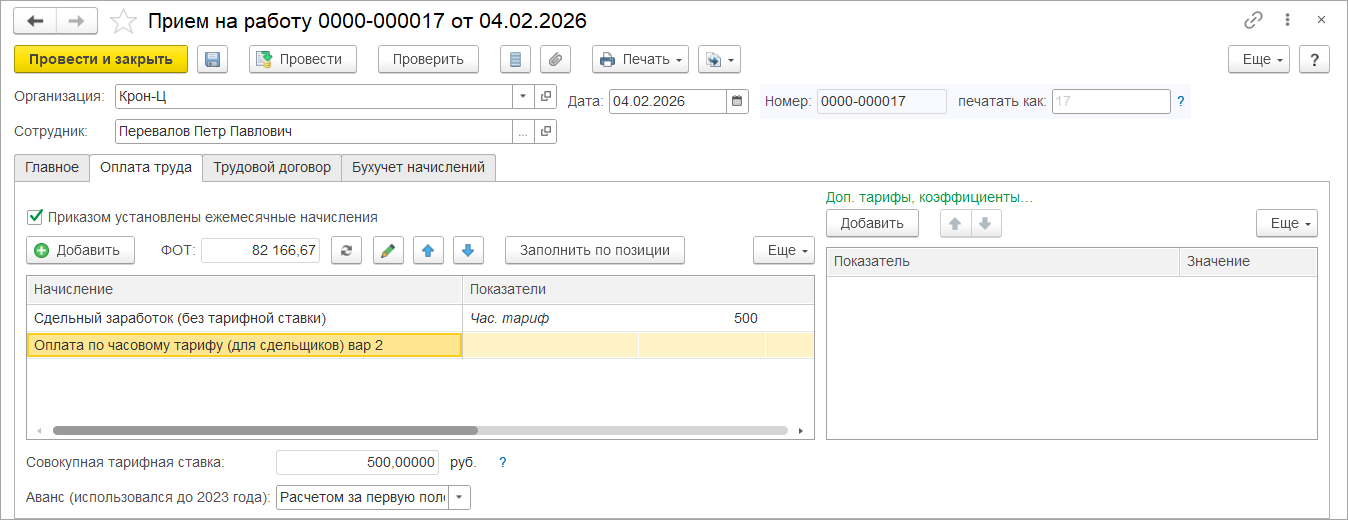Open the Бухучет начислений tab
Screen dimensions: 1348x520
(x=419, y=168)
